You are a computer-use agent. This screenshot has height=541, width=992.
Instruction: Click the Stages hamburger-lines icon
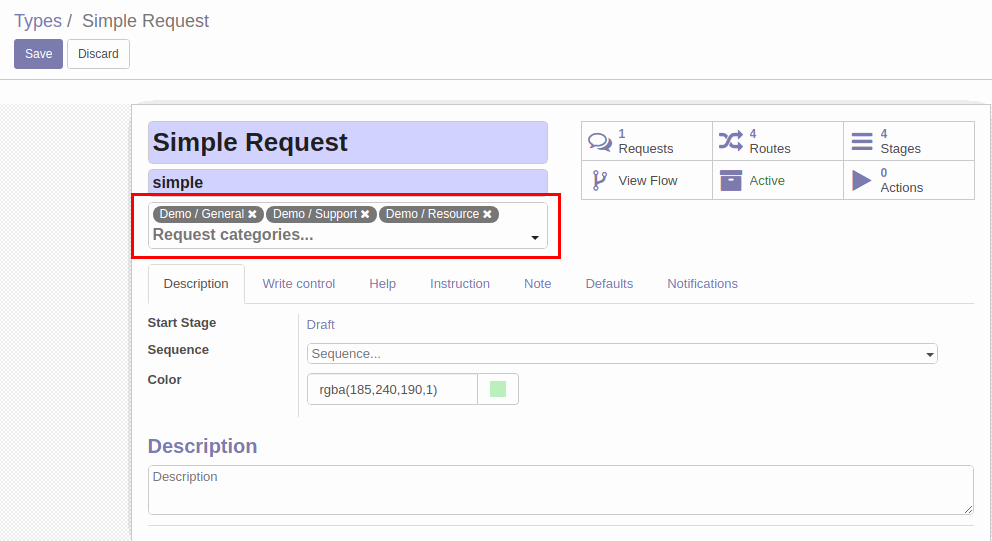tap(862, 141)
